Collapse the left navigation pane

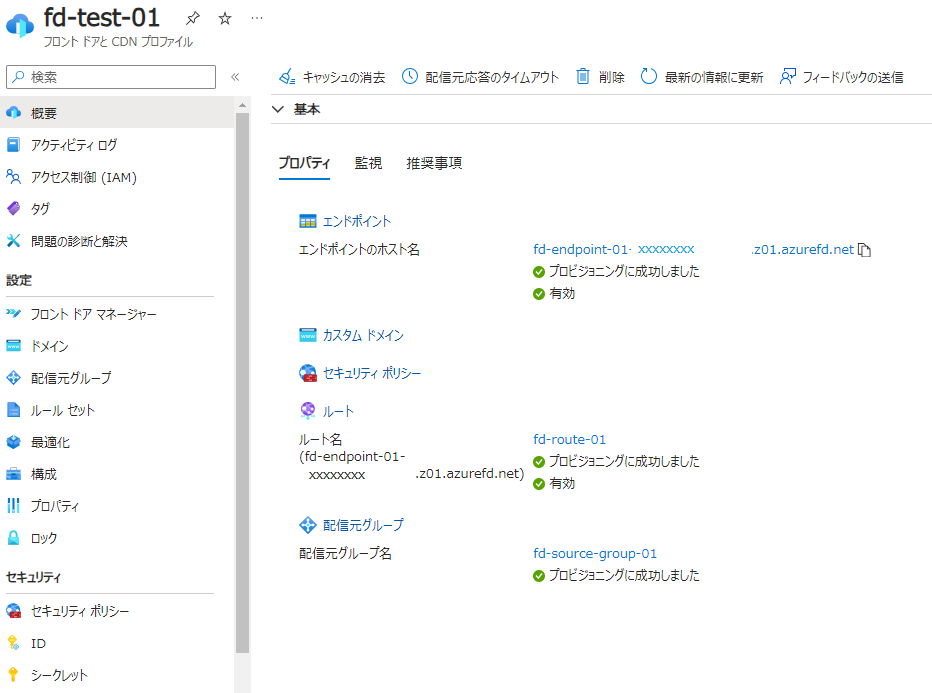235,77
